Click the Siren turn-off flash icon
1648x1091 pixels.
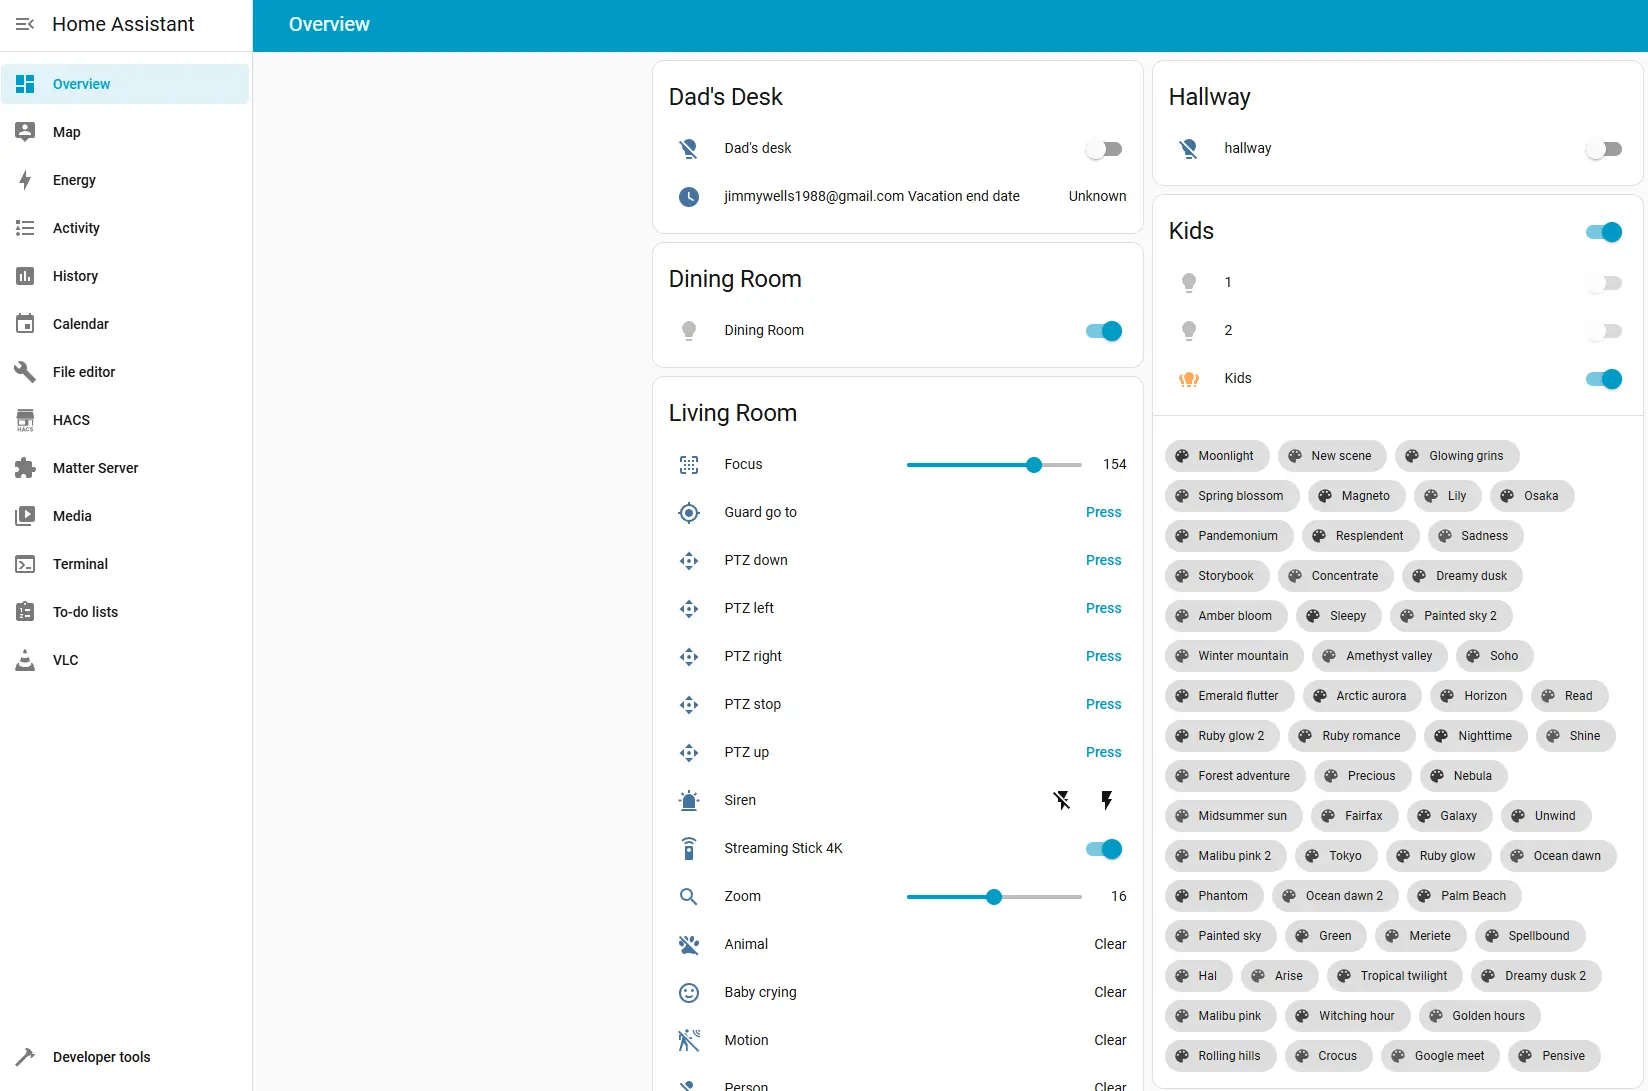(1062, 800)
